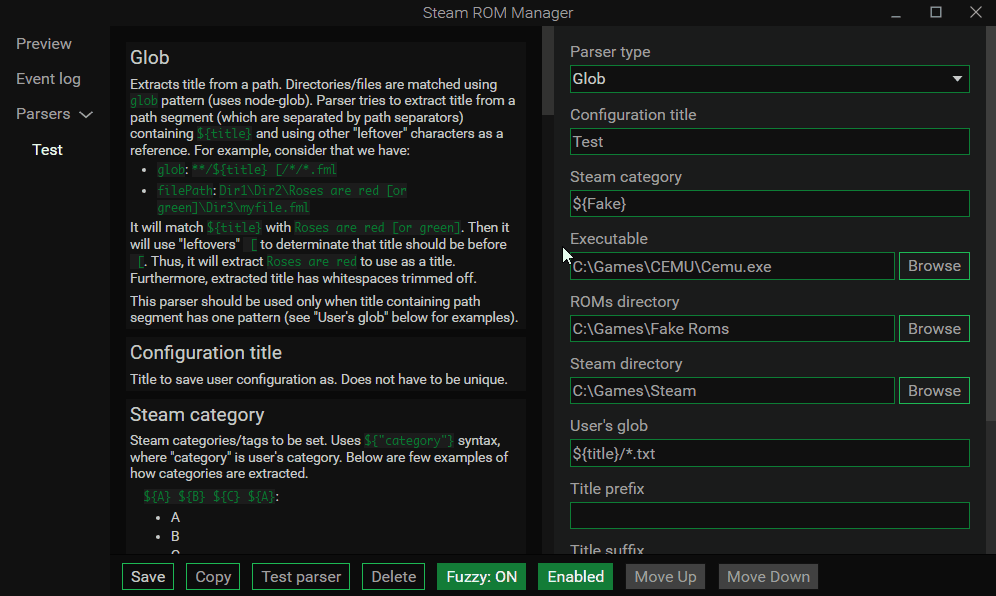The height and width of the screenshot is (596, 996).
Task: Click the documentation panel scrollbar
Action: pos(548,71)
